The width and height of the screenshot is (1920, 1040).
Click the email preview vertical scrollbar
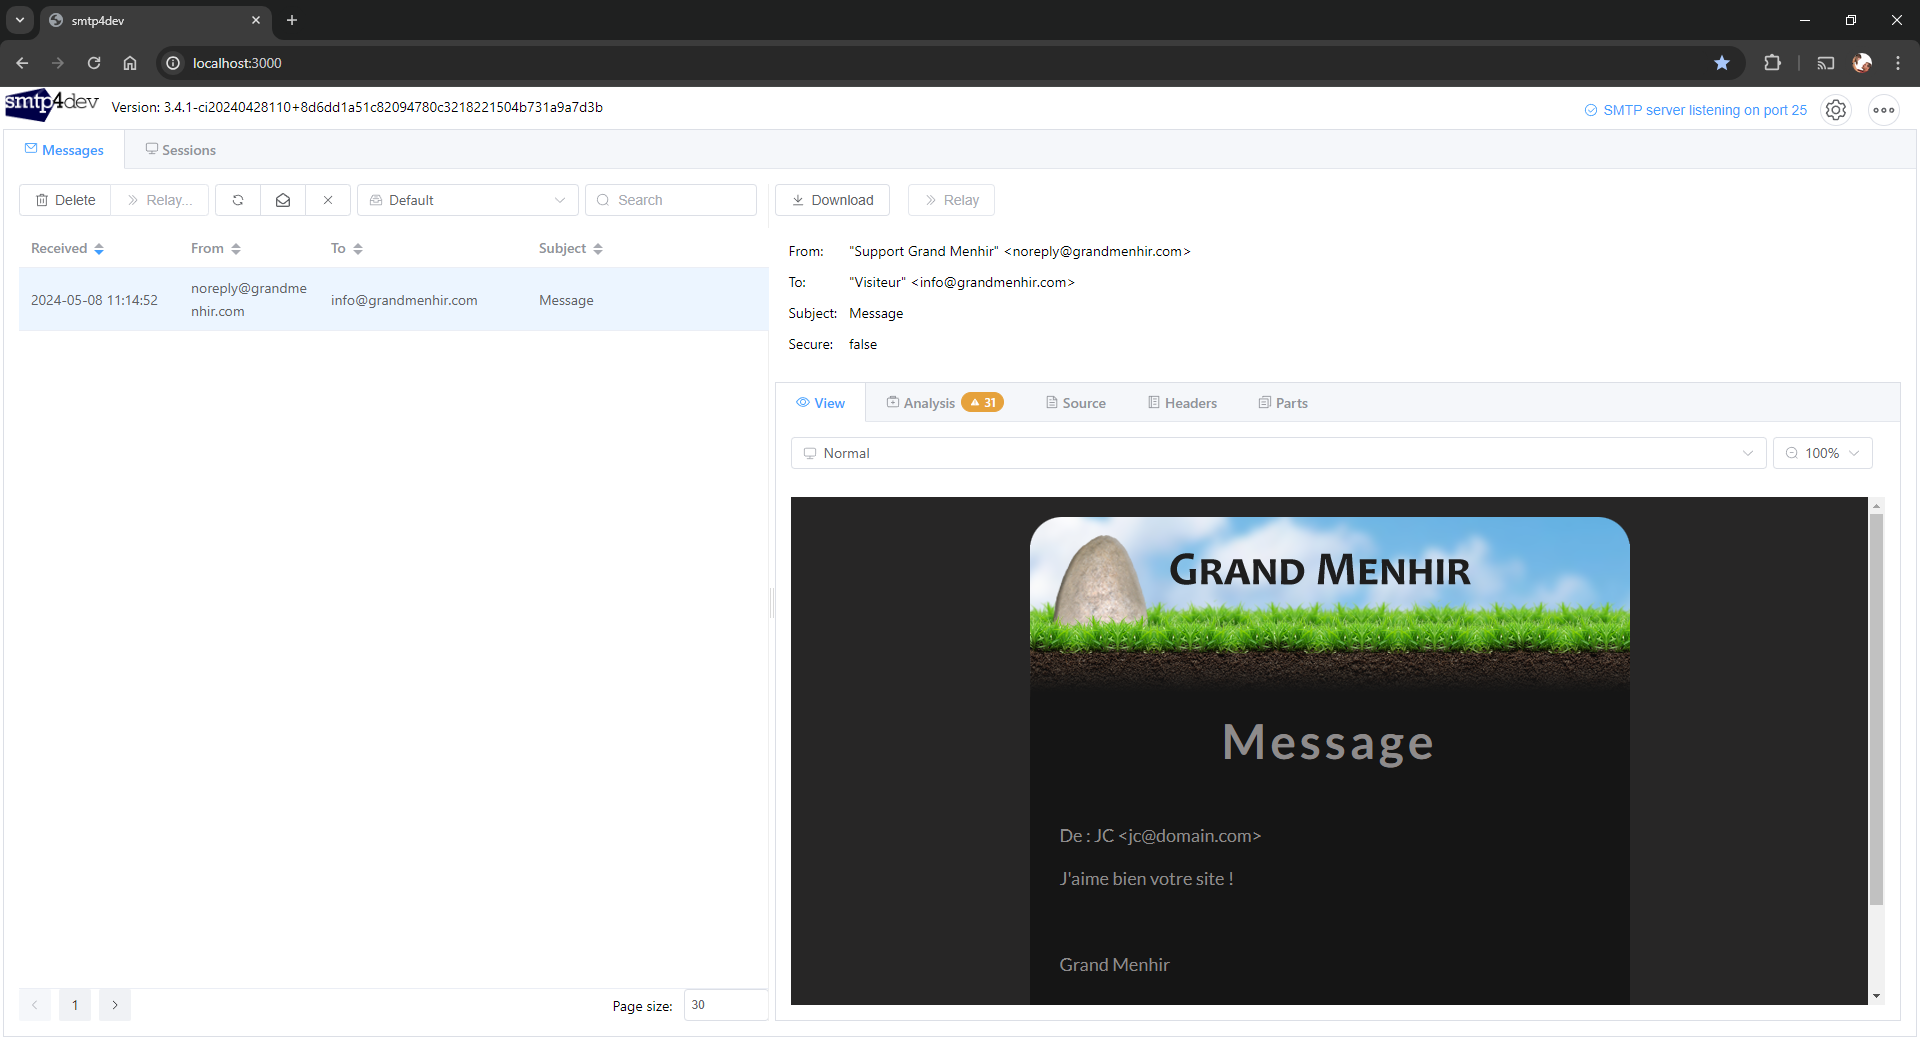1876,710
